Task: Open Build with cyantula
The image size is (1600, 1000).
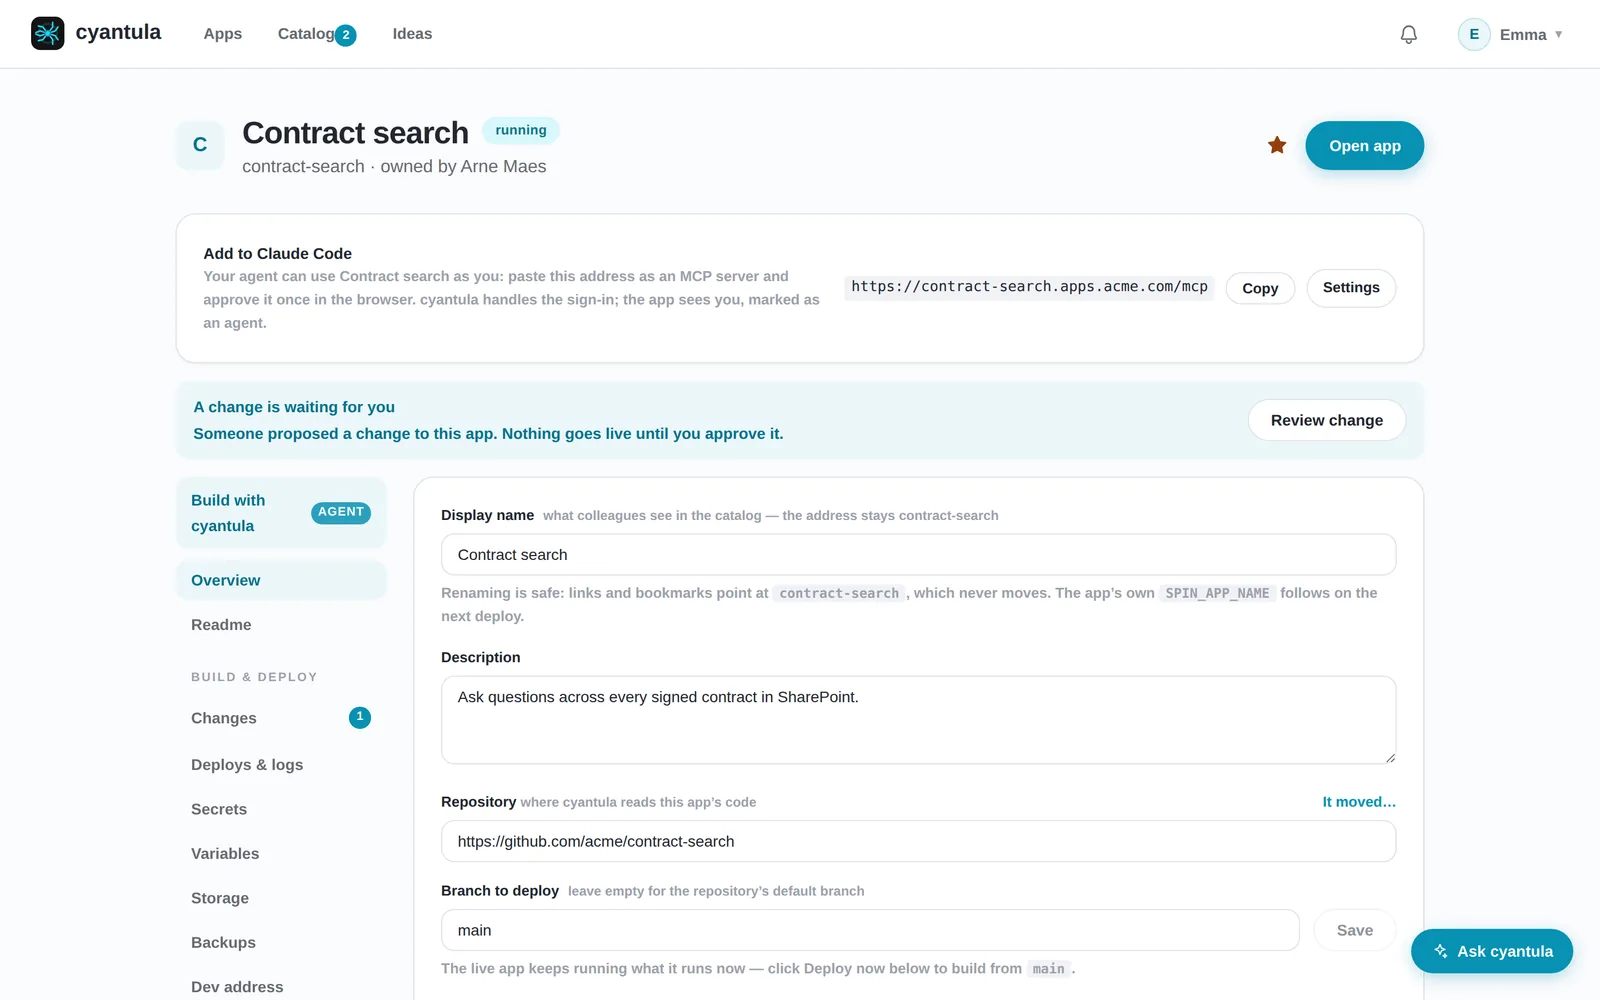Action: (x=281, y=513)
